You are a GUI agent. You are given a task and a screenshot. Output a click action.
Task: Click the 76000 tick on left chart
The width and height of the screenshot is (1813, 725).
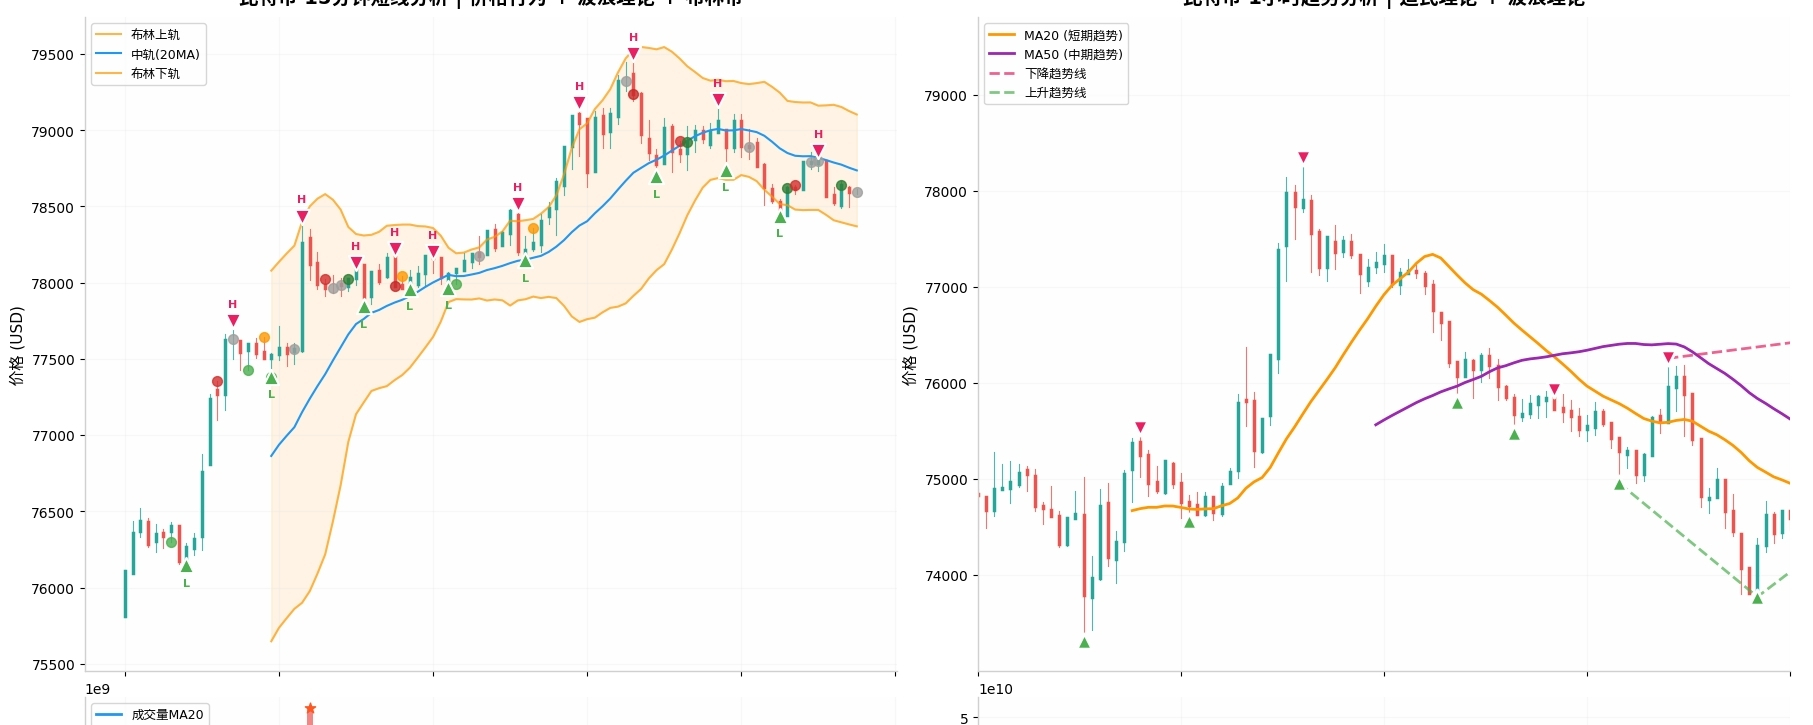[x=53, y=589]
